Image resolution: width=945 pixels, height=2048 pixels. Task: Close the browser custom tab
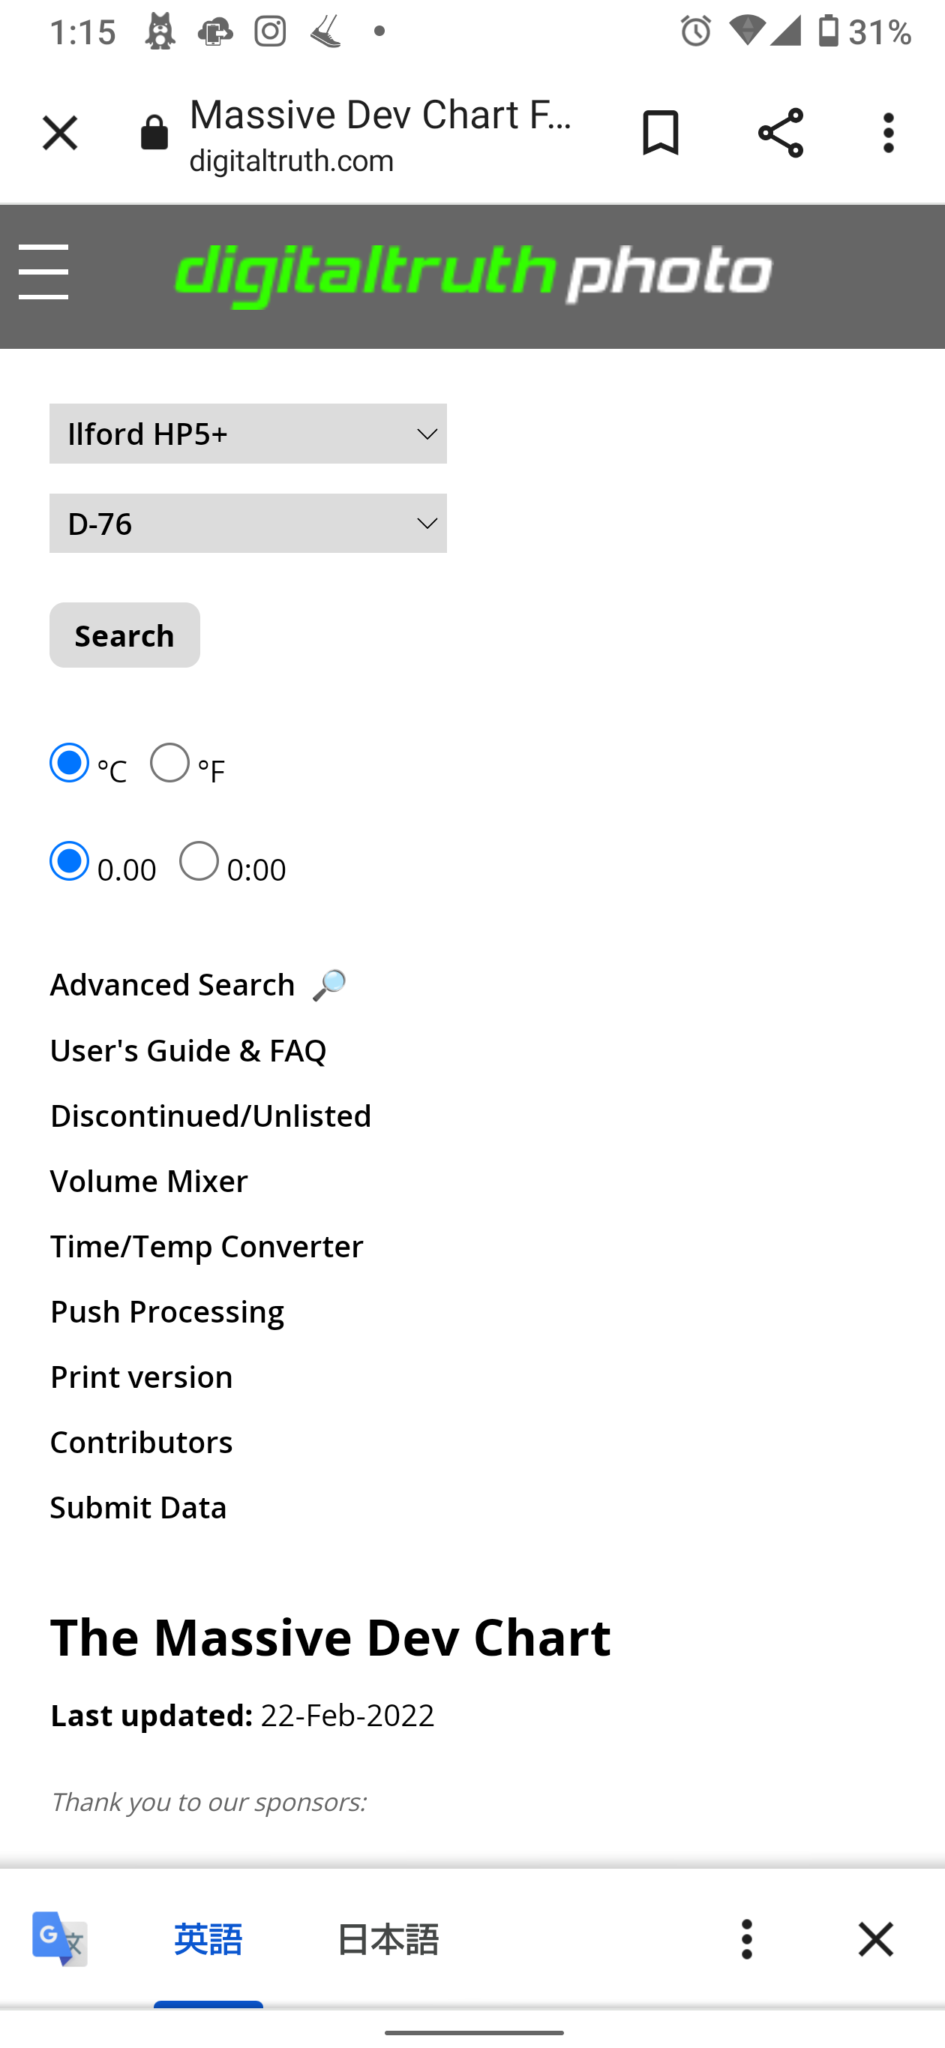(x=60, y=133)
